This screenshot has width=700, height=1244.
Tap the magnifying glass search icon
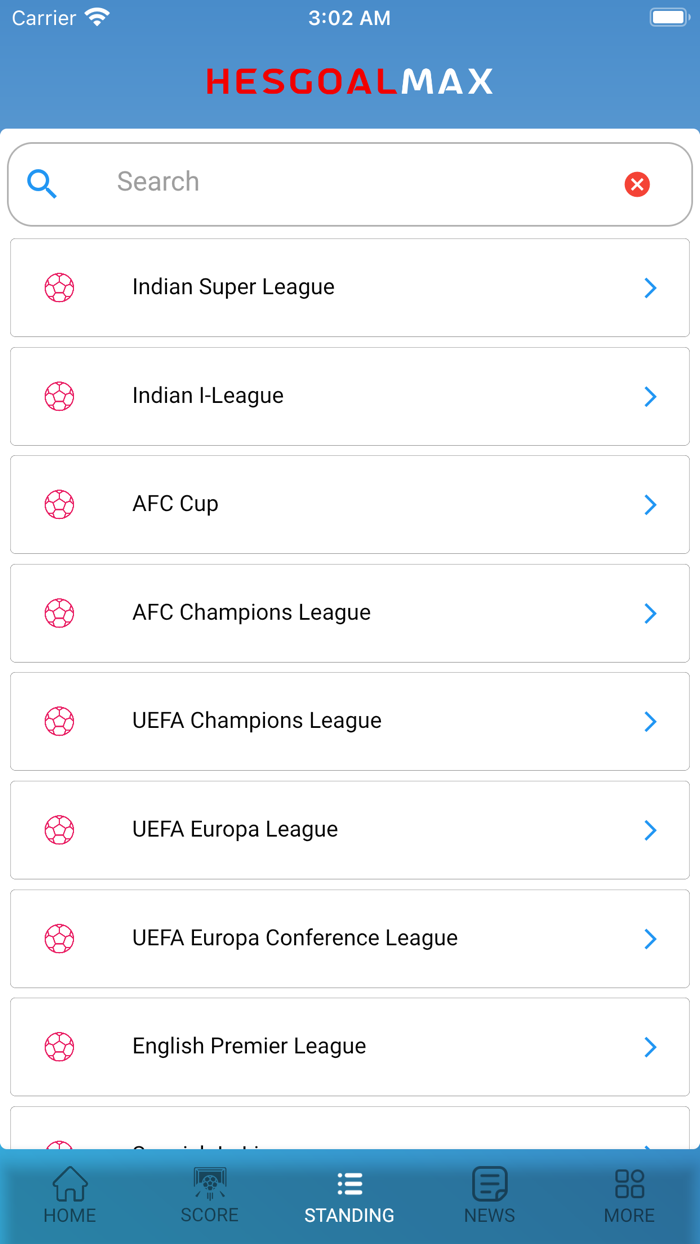click(x=42, y=184)
